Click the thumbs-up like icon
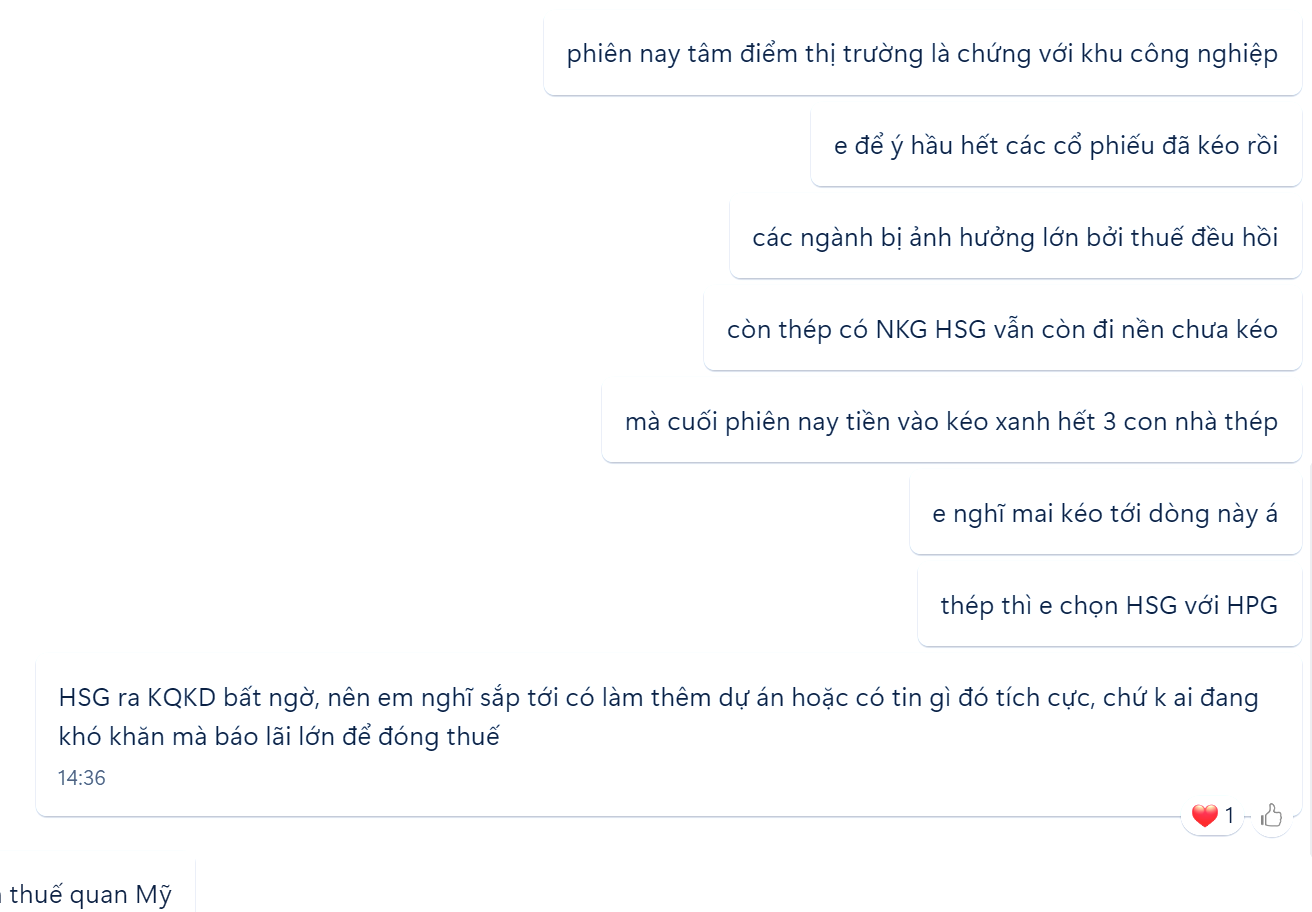 click(1271, 816)
